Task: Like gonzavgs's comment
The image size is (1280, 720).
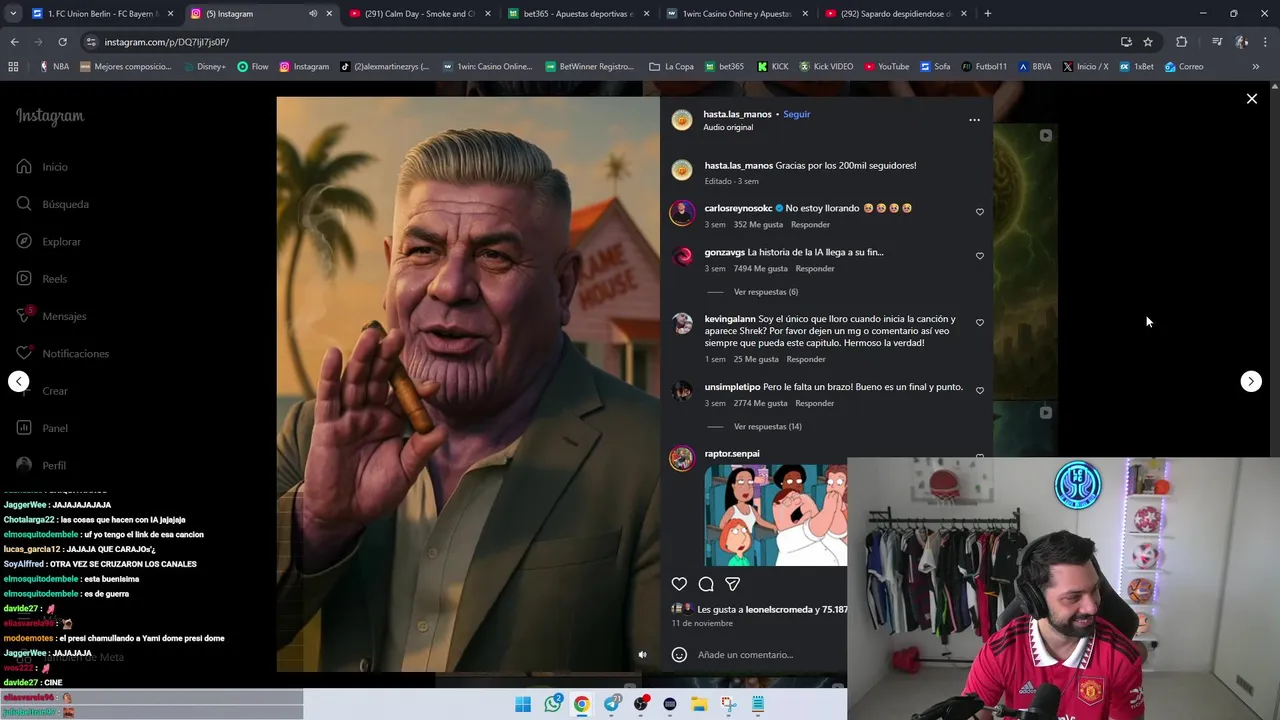Action: click(x=980, y=256)
